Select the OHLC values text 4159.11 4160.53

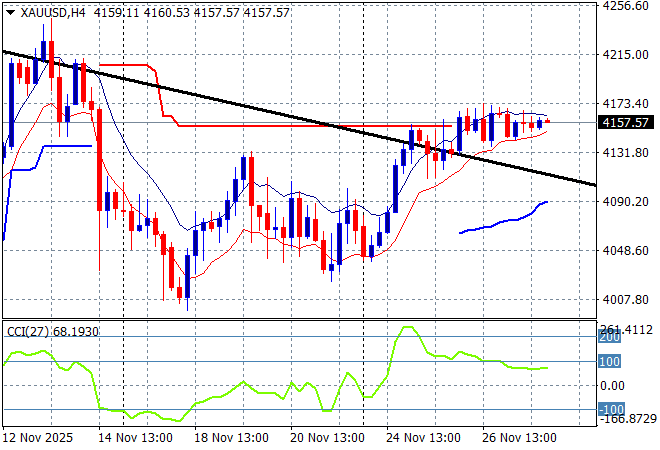point(142,13)
